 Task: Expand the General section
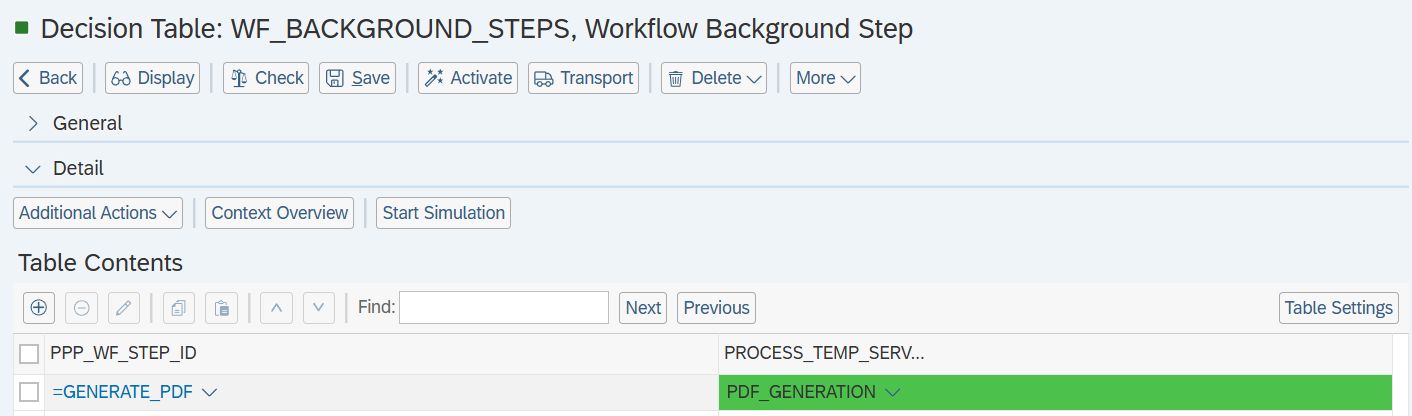click(x=33, y=123)
